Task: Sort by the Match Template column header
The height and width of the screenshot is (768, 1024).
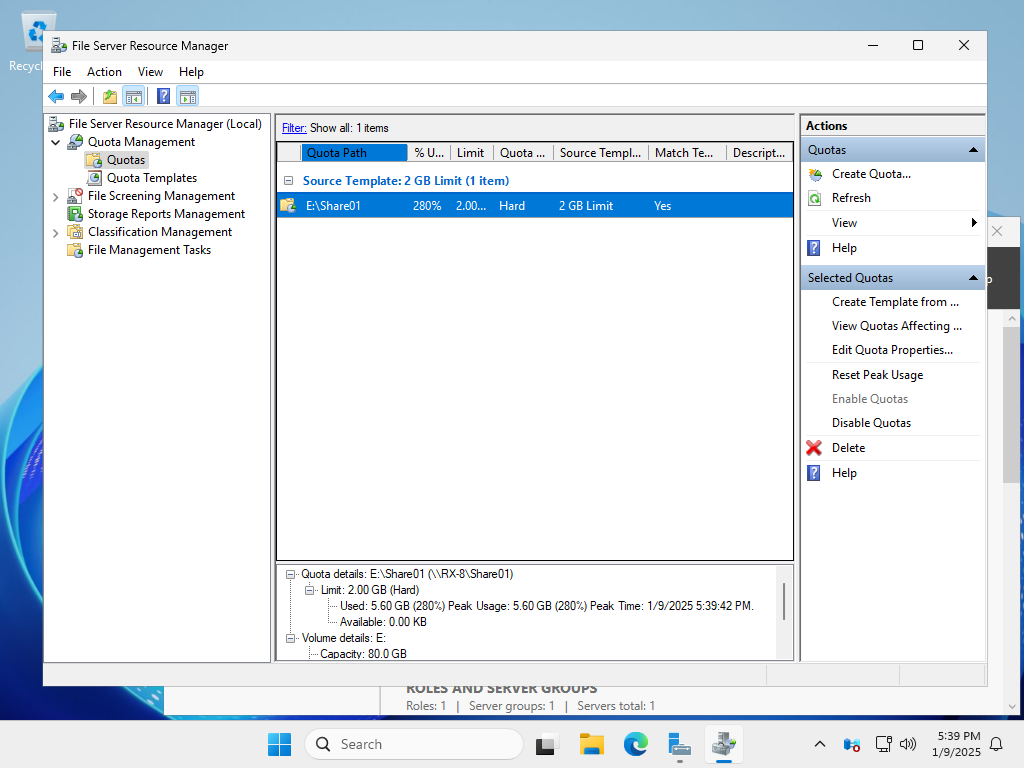Action: point(687,153)
